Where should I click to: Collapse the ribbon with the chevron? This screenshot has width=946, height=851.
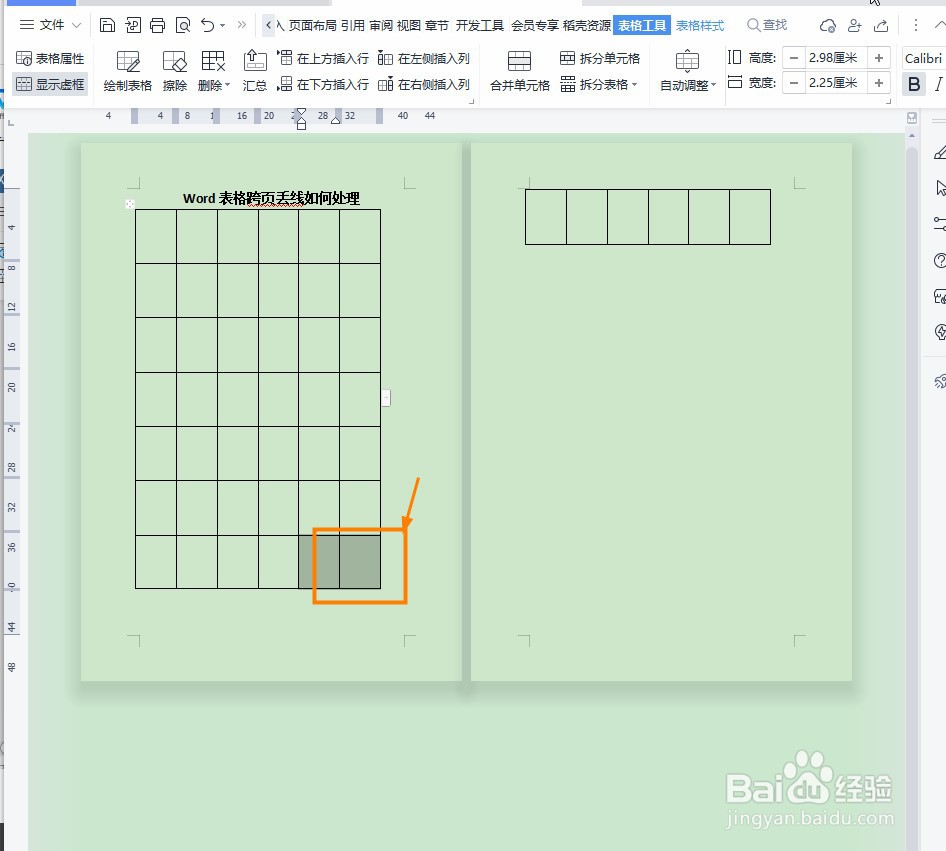(x=940, y=25)
